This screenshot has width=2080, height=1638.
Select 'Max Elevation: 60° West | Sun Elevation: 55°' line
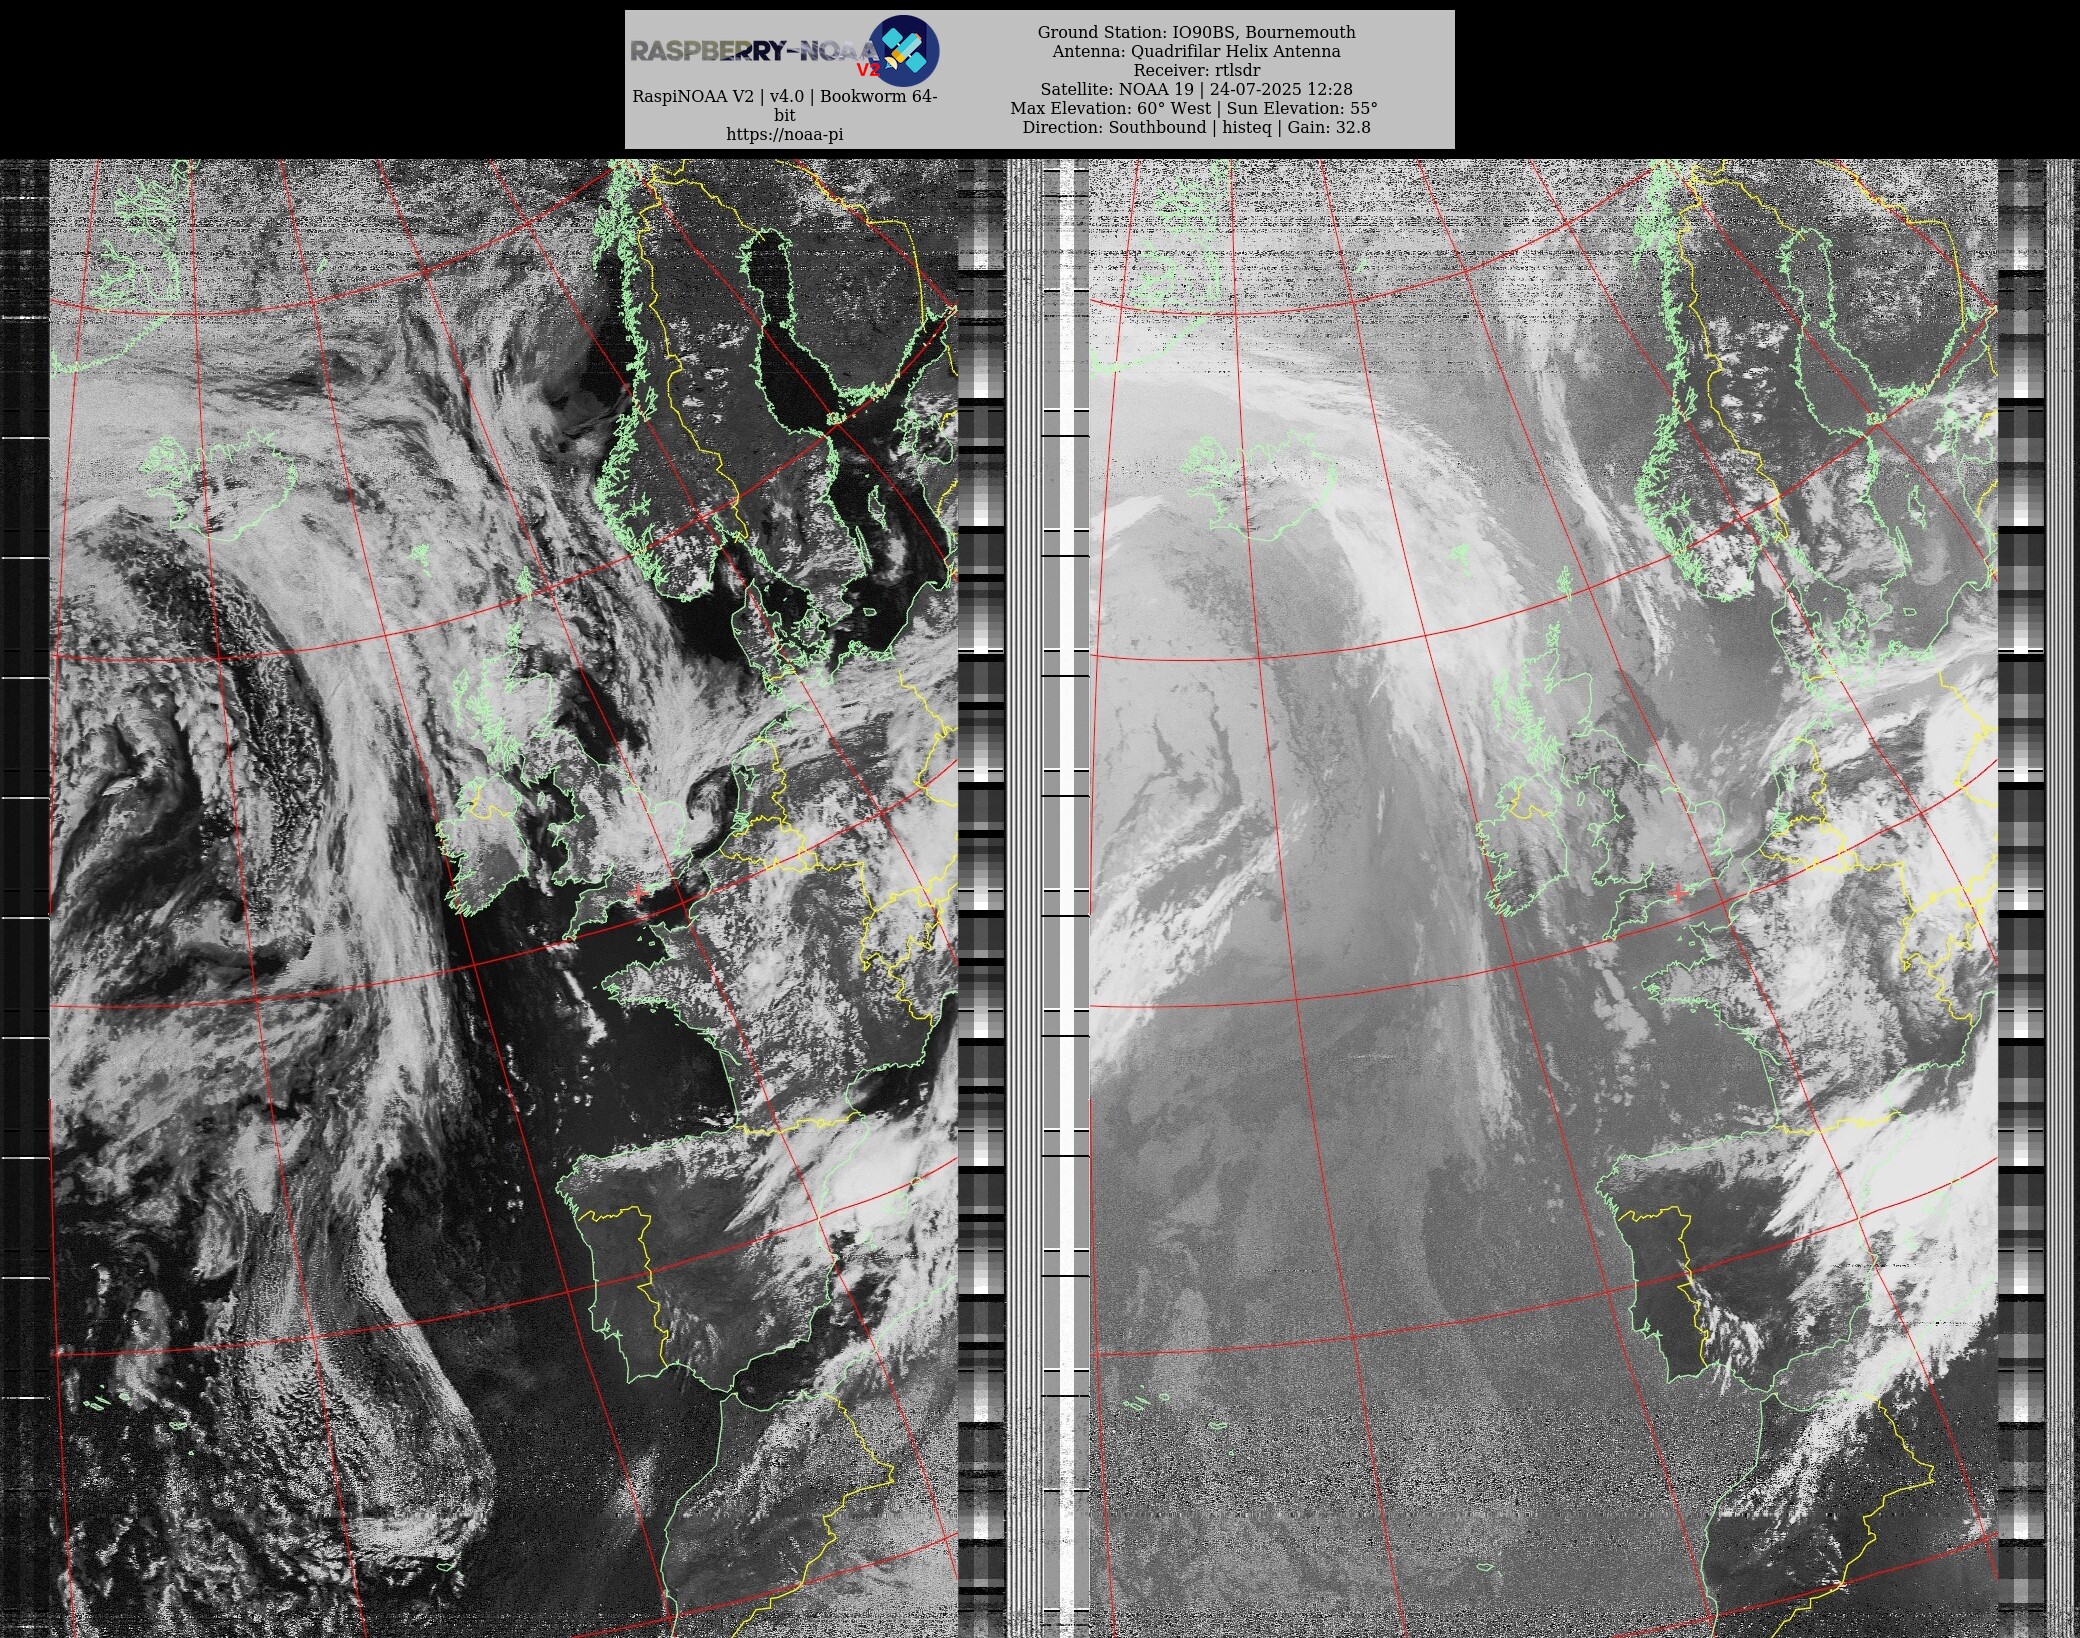pos(1194,108)
